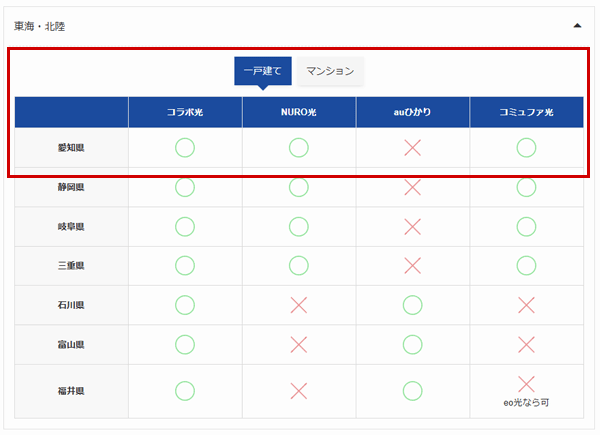Click the 静岡県 row label
600x435 pixels.
pyautogui.click(x=71, y=187)
